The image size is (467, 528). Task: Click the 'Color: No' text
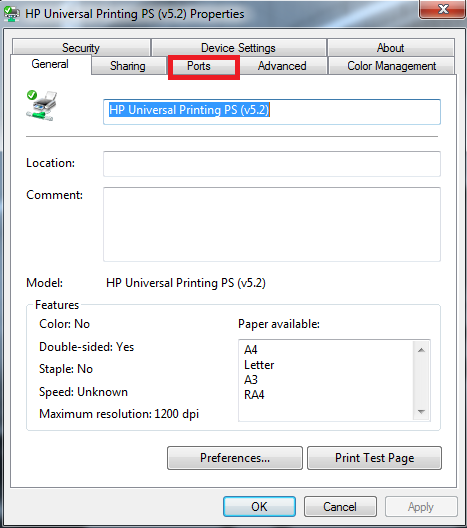(65, 324)
